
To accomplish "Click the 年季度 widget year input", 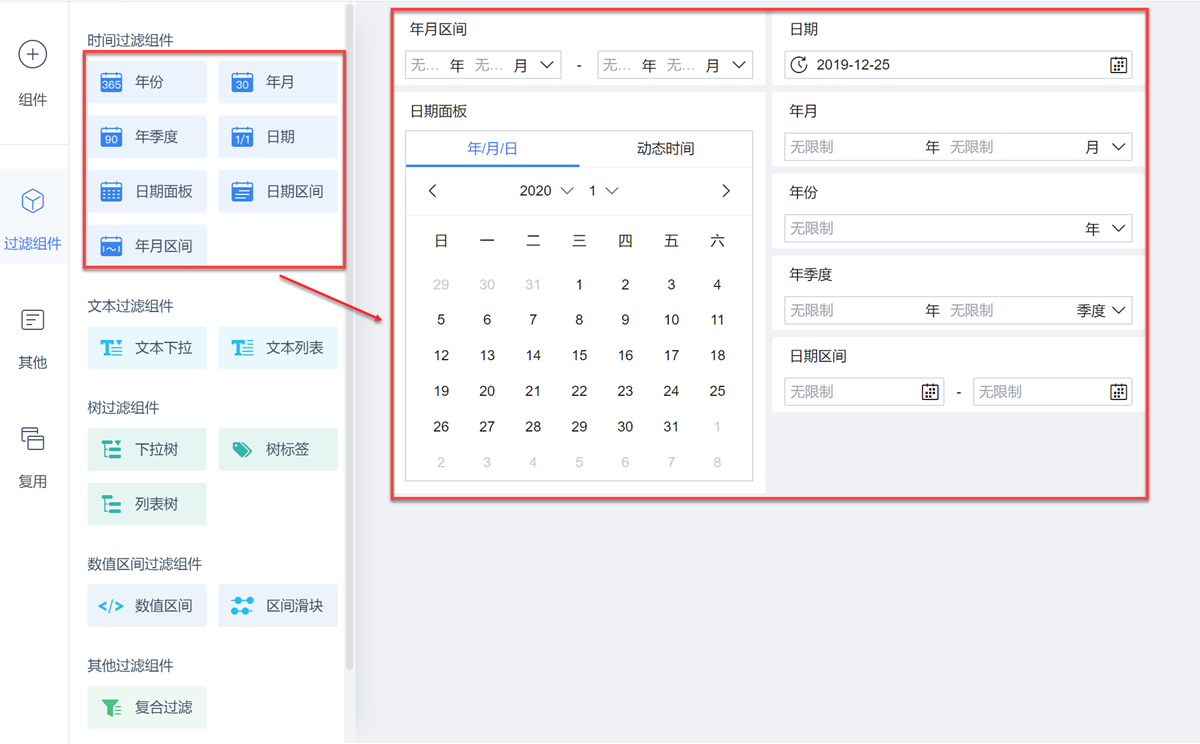I will (855, 311).
